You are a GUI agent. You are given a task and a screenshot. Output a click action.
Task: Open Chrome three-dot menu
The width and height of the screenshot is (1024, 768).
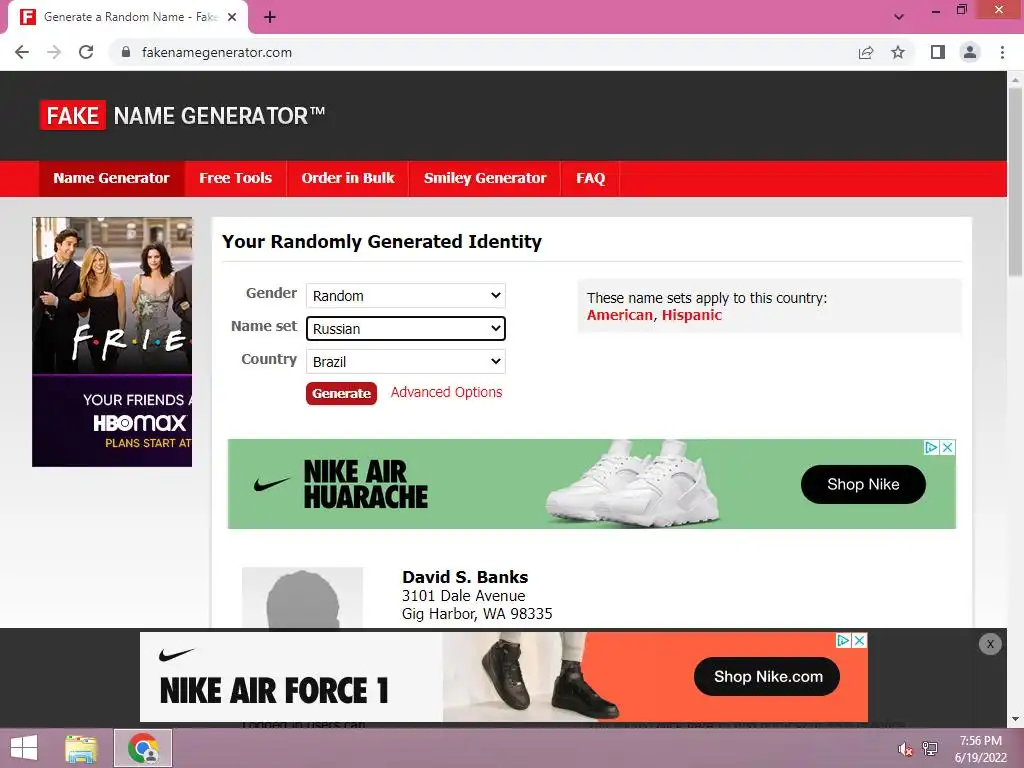pos(1002,52)
